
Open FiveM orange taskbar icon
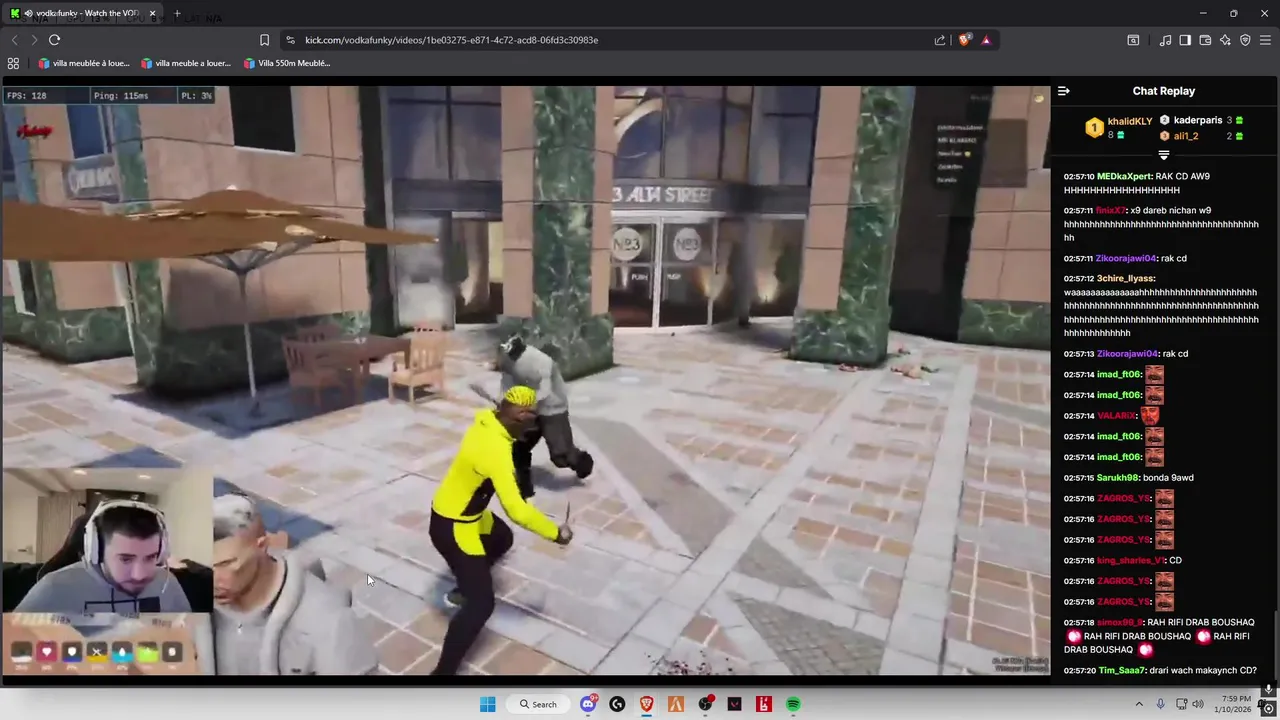pyautogui.click(x=676, y=704)
